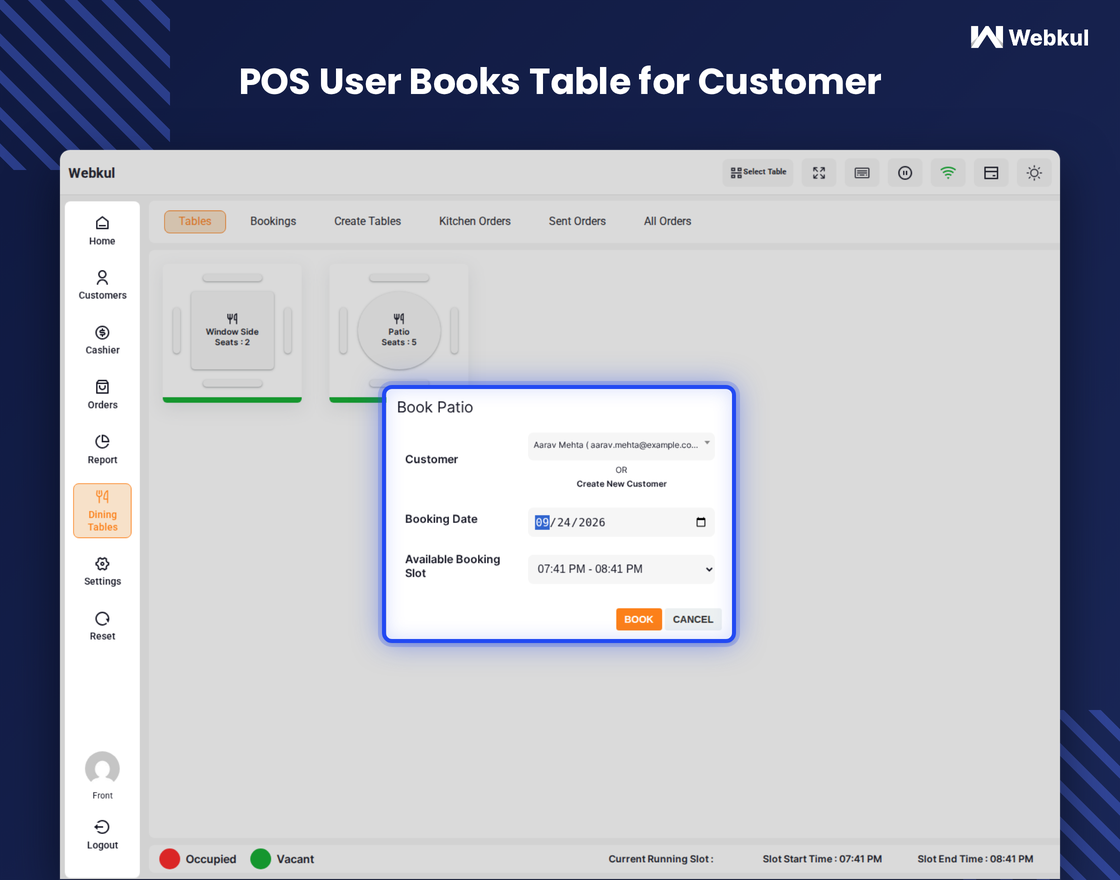Open the Customers section in sidebar
Image resolution: width=1120 pixels, height=880 pixels.
pyautogui.click(x=102, y=285)
